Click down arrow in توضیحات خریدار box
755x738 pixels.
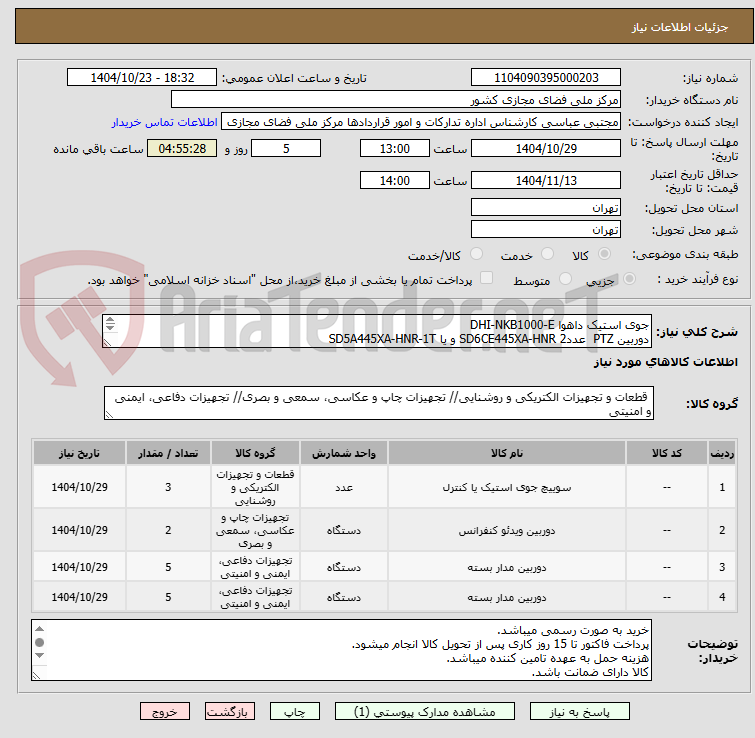tap(39, 655)
